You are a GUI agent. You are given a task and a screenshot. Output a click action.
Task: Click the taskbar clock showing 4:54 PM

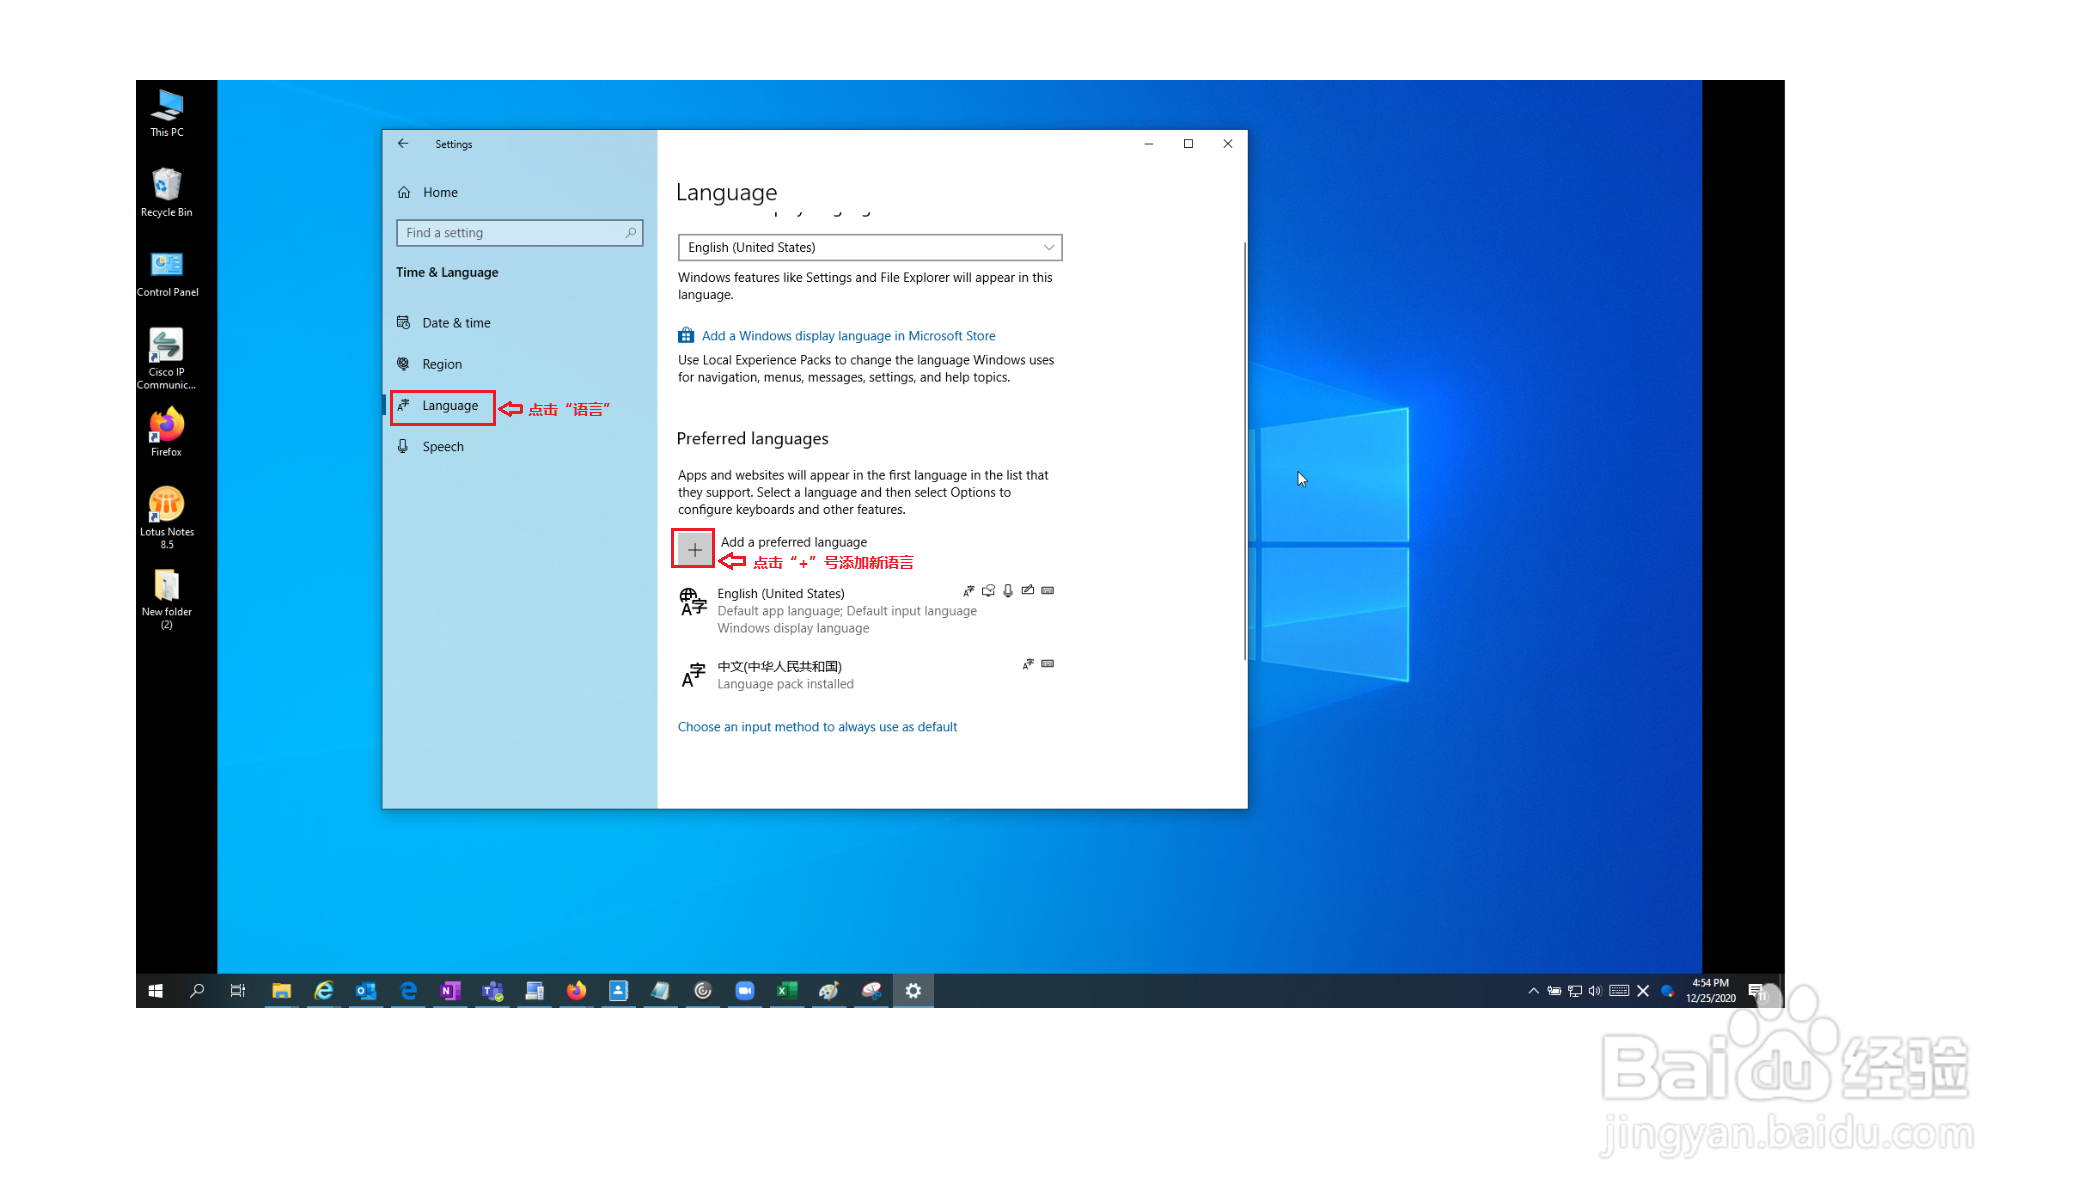pyautogui.click(x=1711, y=991)
